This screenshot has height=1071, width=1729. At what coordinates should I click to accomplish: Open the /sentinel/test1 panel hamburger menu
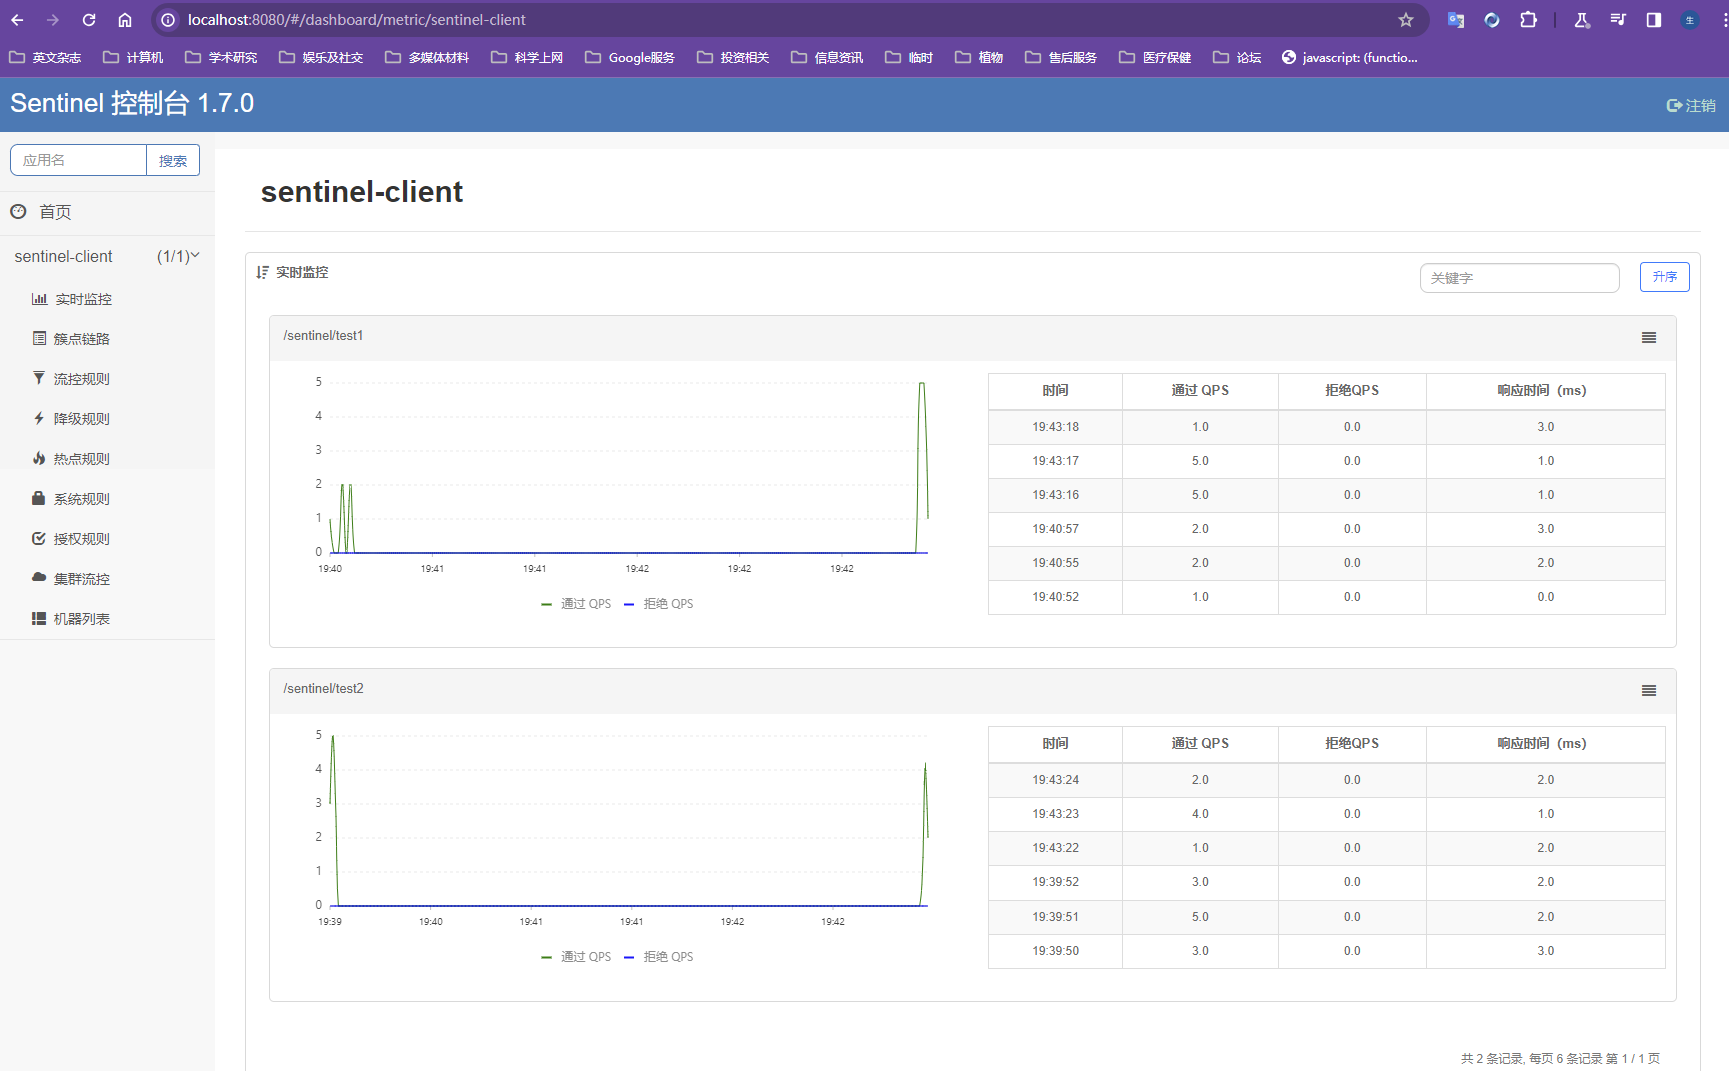[x=1648, y=338]
